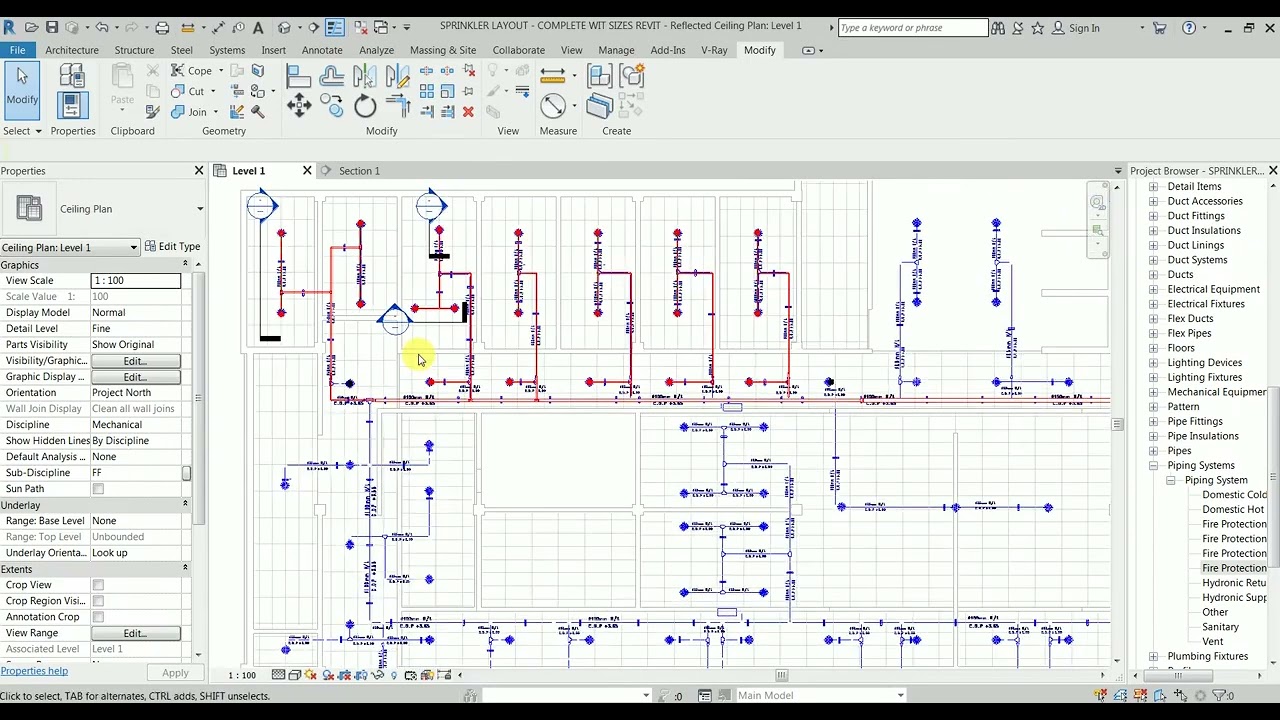Select the Fire Protection highlighted tree item
Screen dimensions: 1280x720
click(x=1234, y=568)
